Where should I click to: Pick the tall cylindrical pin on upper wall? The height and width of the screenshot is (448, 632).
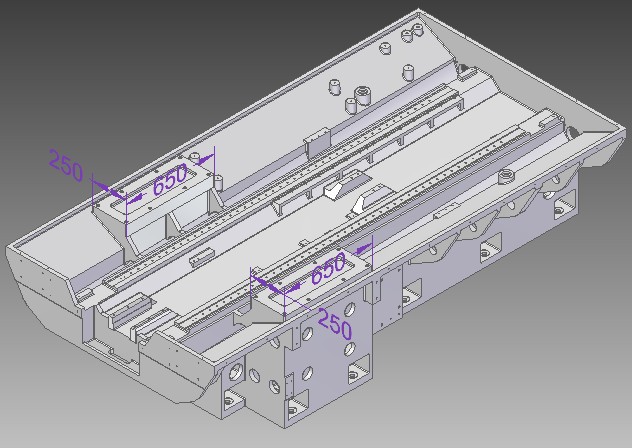coord(407,73)
